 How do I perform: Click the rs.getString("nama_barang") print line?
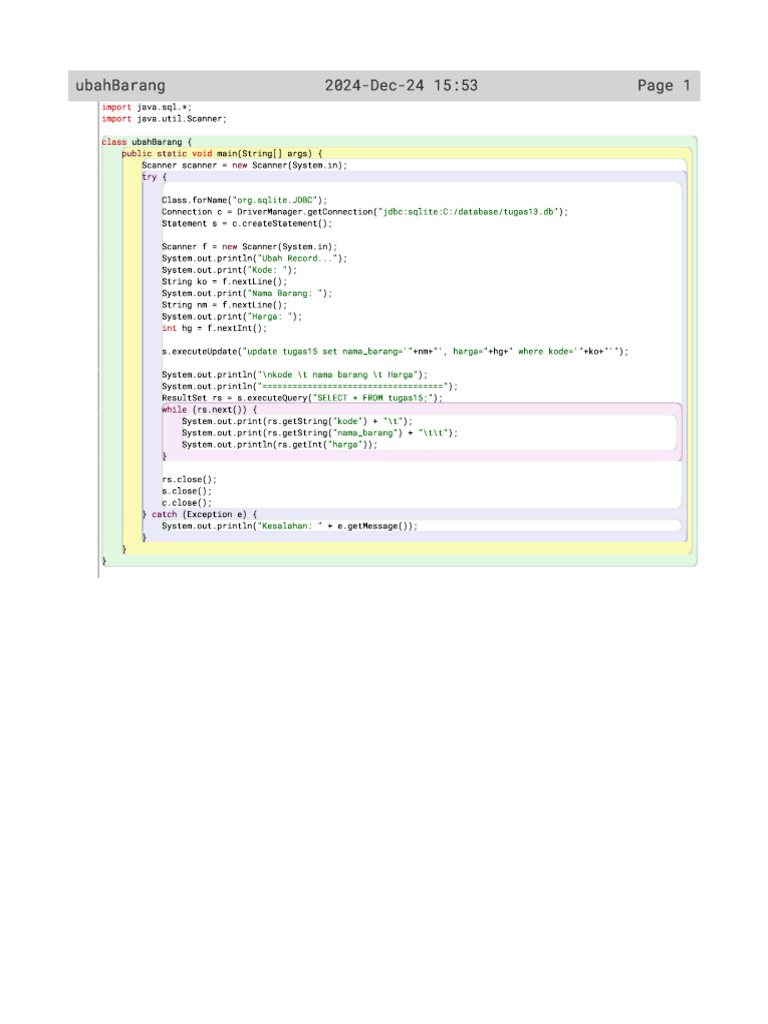pyautogui.click(x=320, y=434)
